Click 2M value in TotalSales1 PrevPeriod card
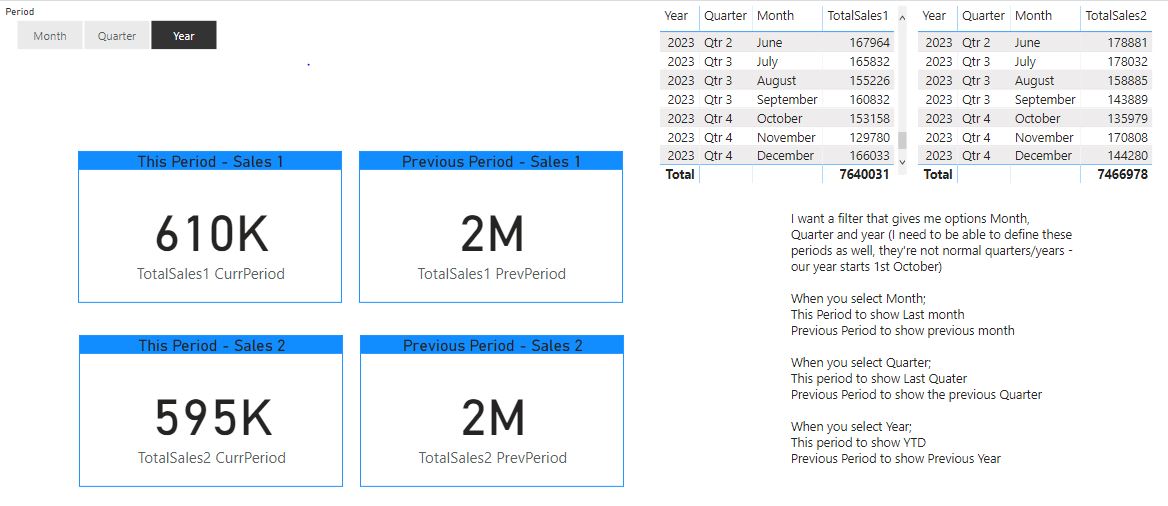The width and height of the screenshot is (1168, 506). pyautogui.click(x=492, y=233)
